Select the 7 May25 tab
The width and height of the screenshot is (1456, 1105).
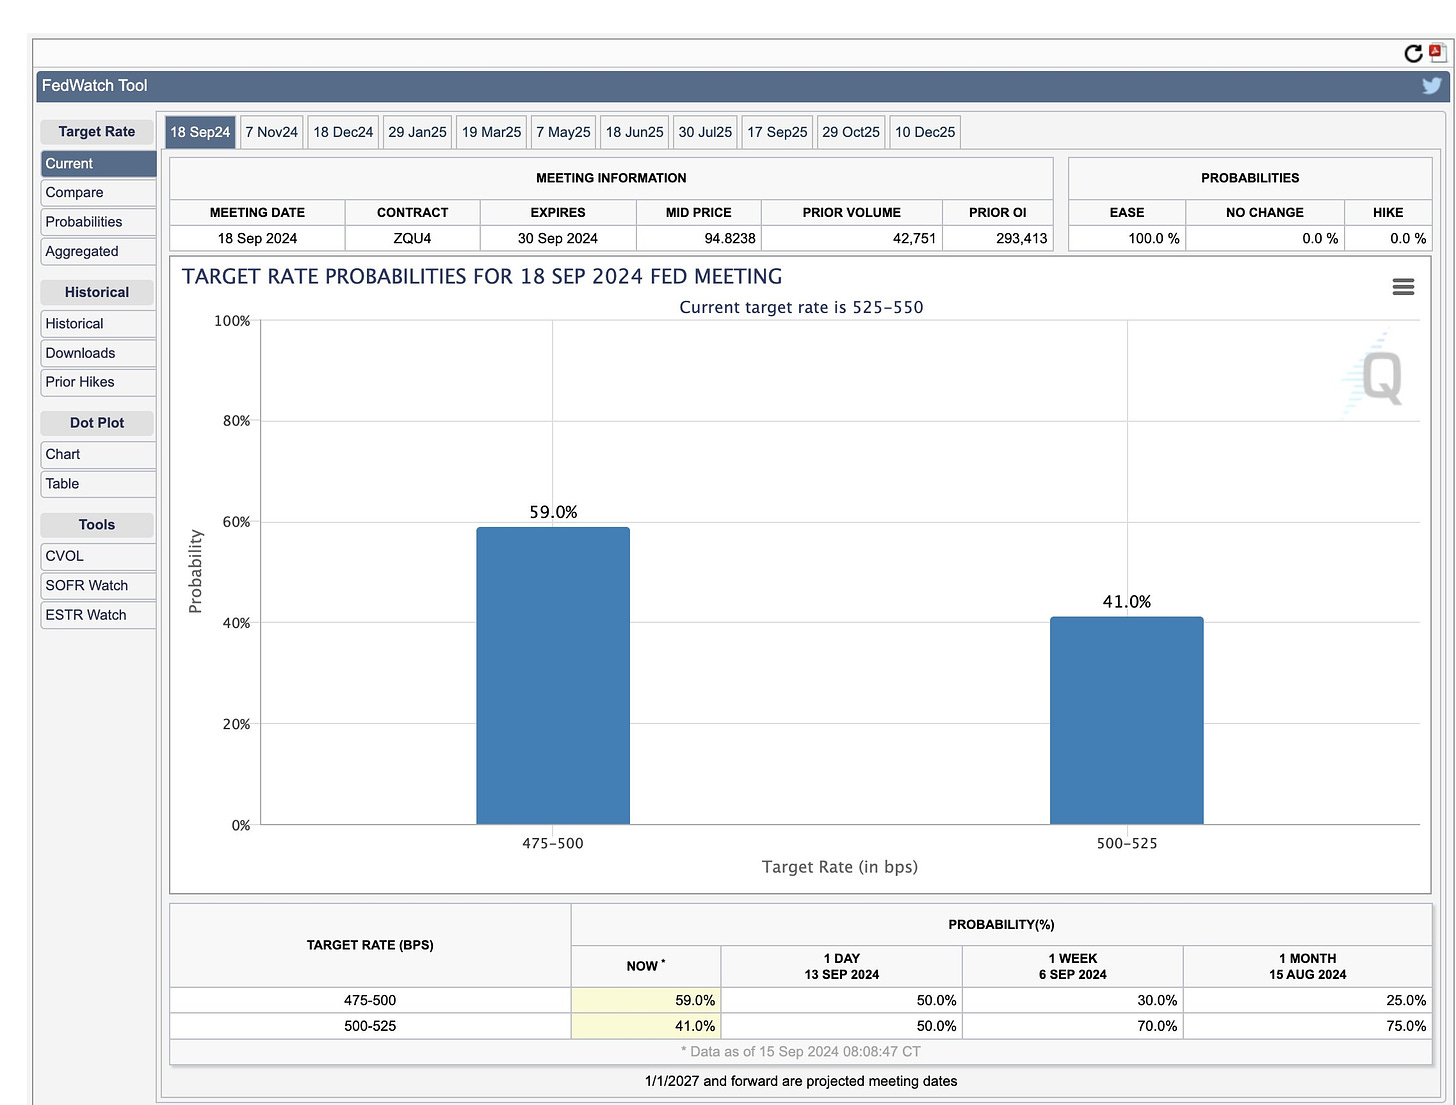point(563,132)
